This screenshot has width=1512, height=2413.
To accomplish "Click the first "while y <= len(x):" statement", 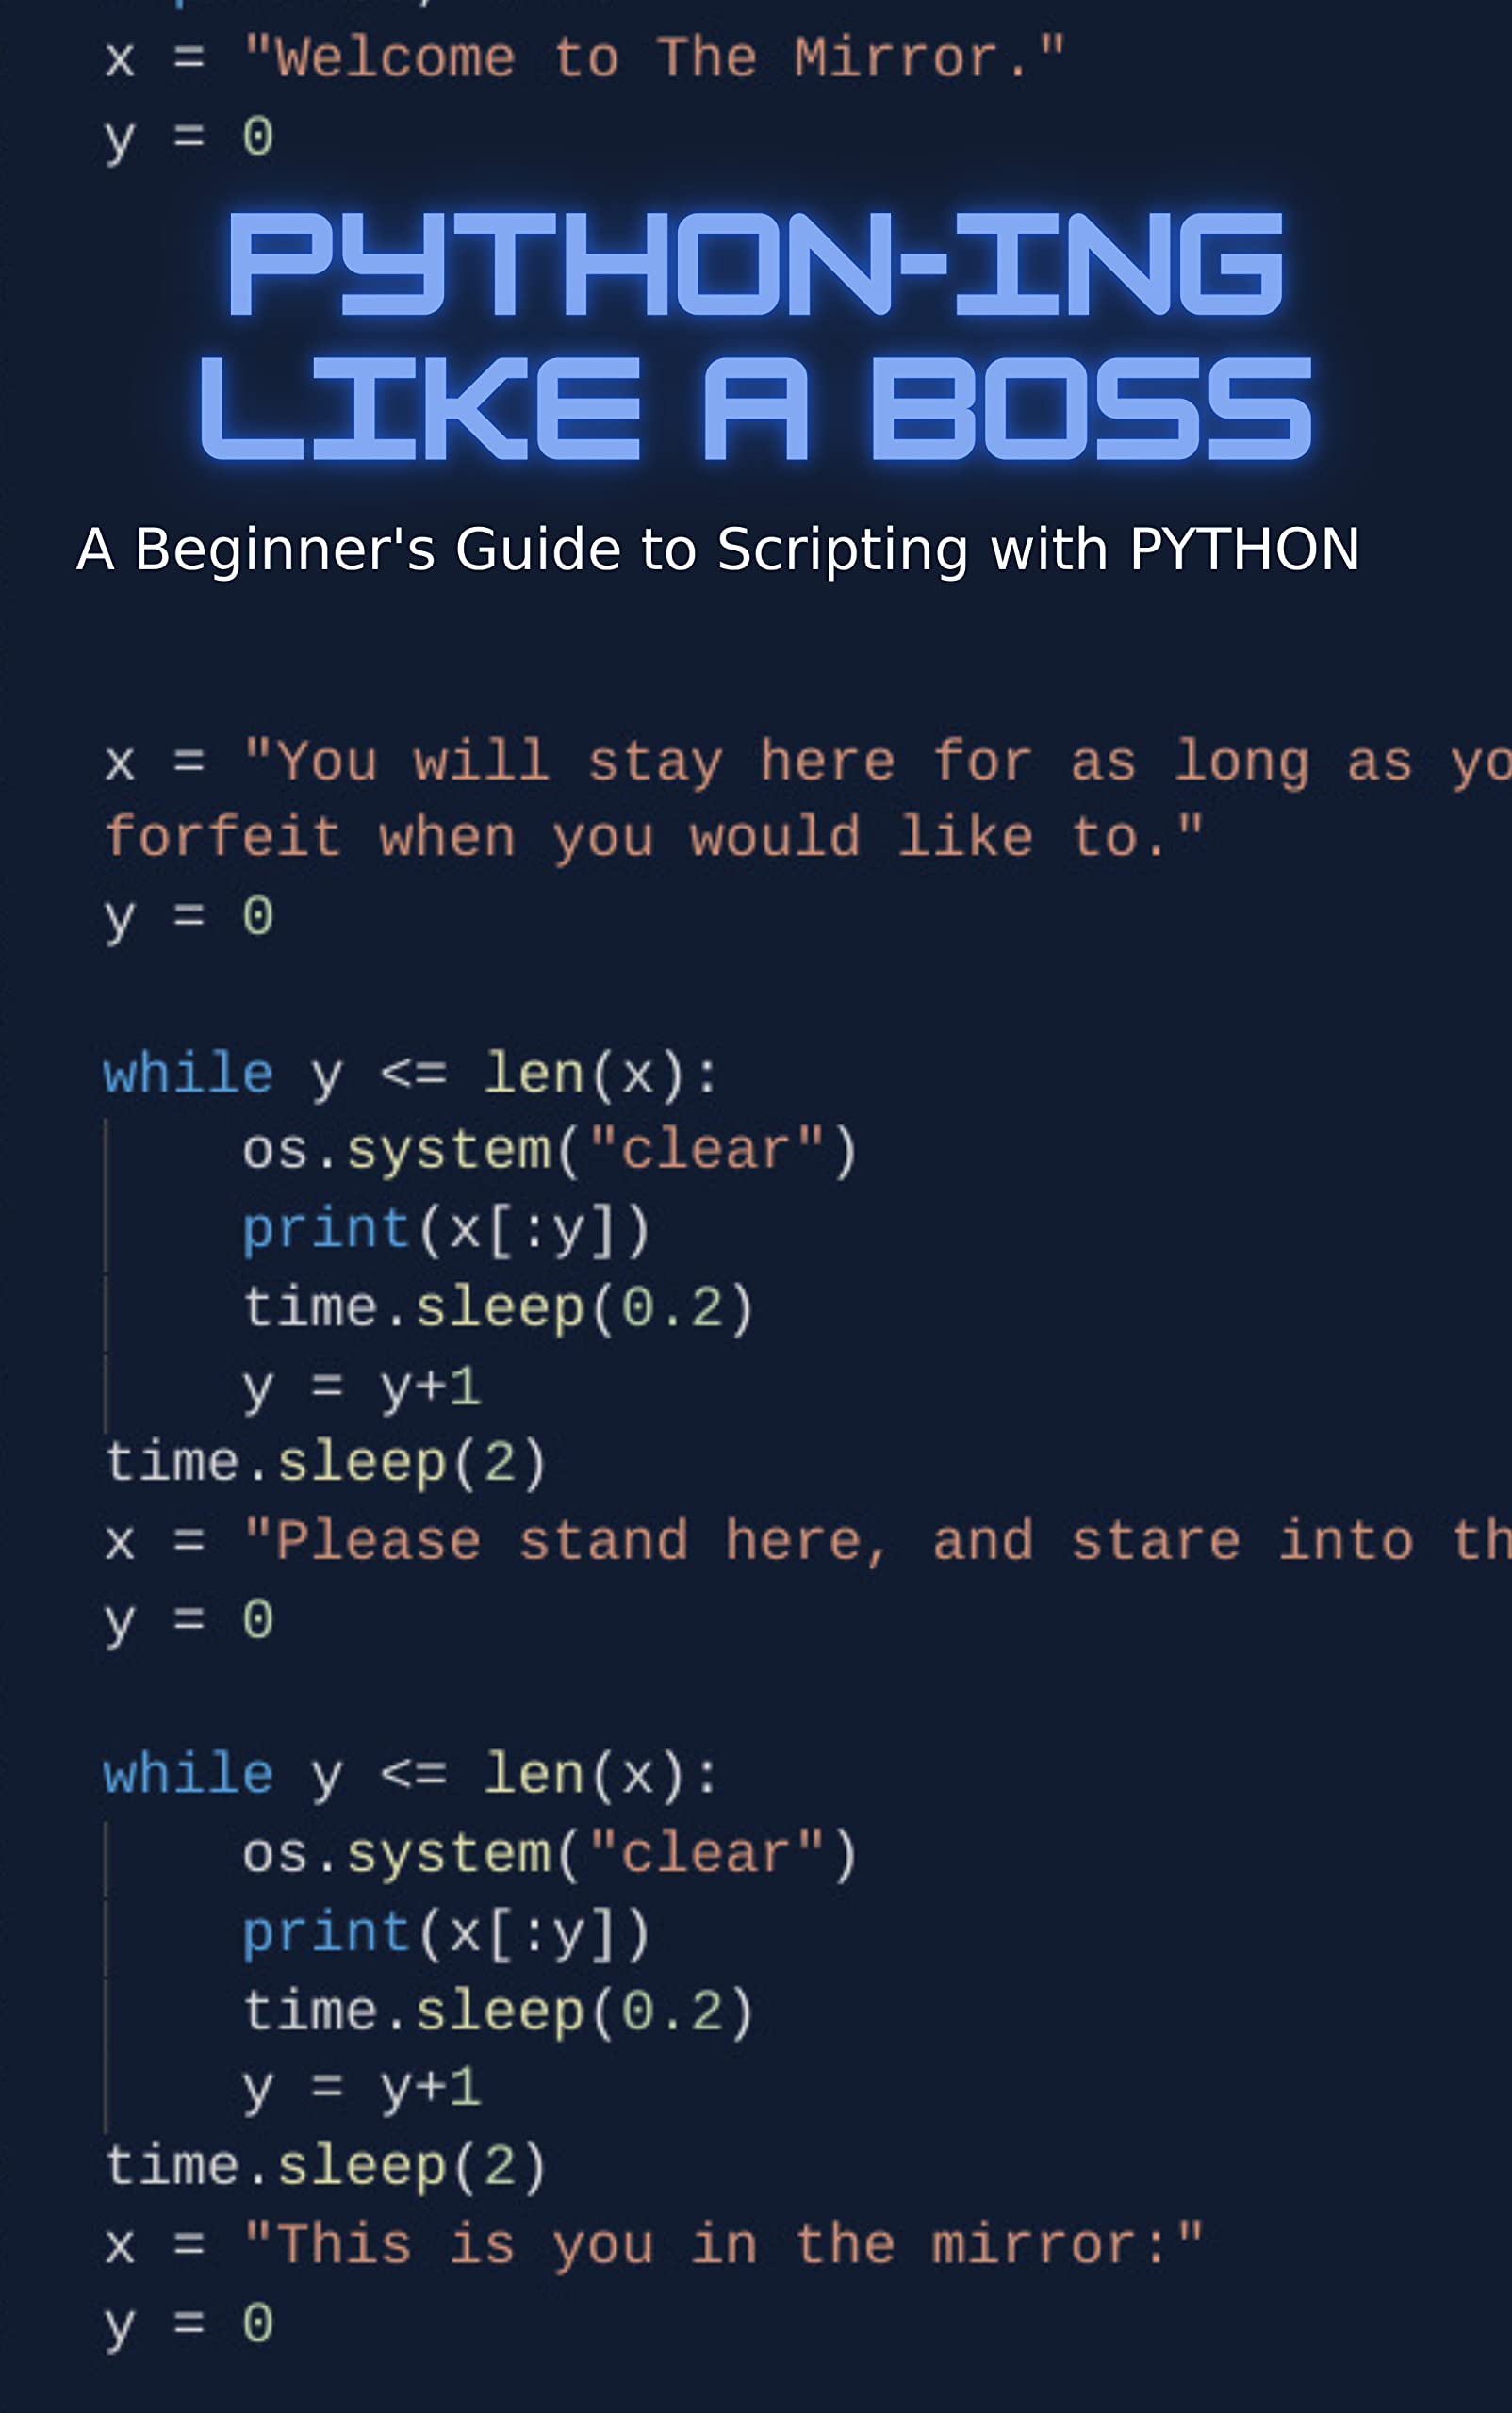I will 411,1075.
